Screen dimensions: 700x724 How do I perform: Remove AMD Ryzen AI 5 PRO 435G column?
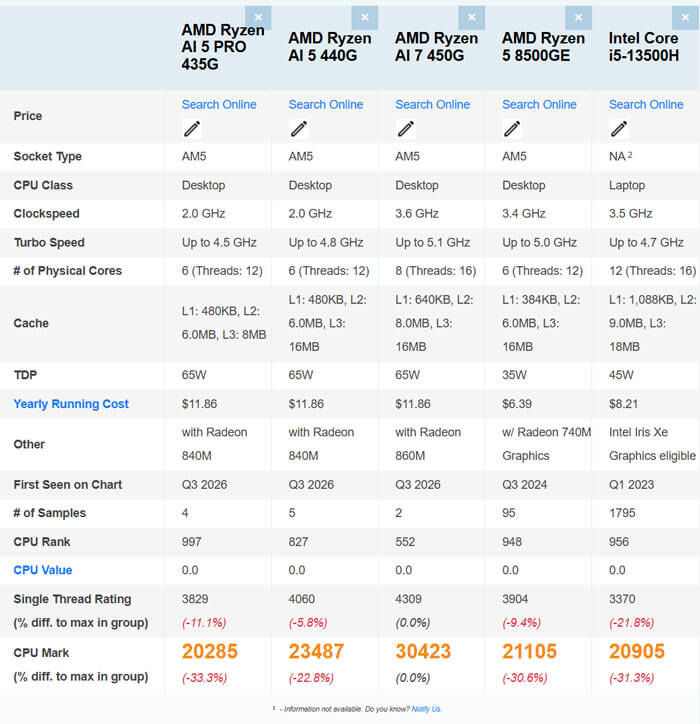tap(258, 18)
